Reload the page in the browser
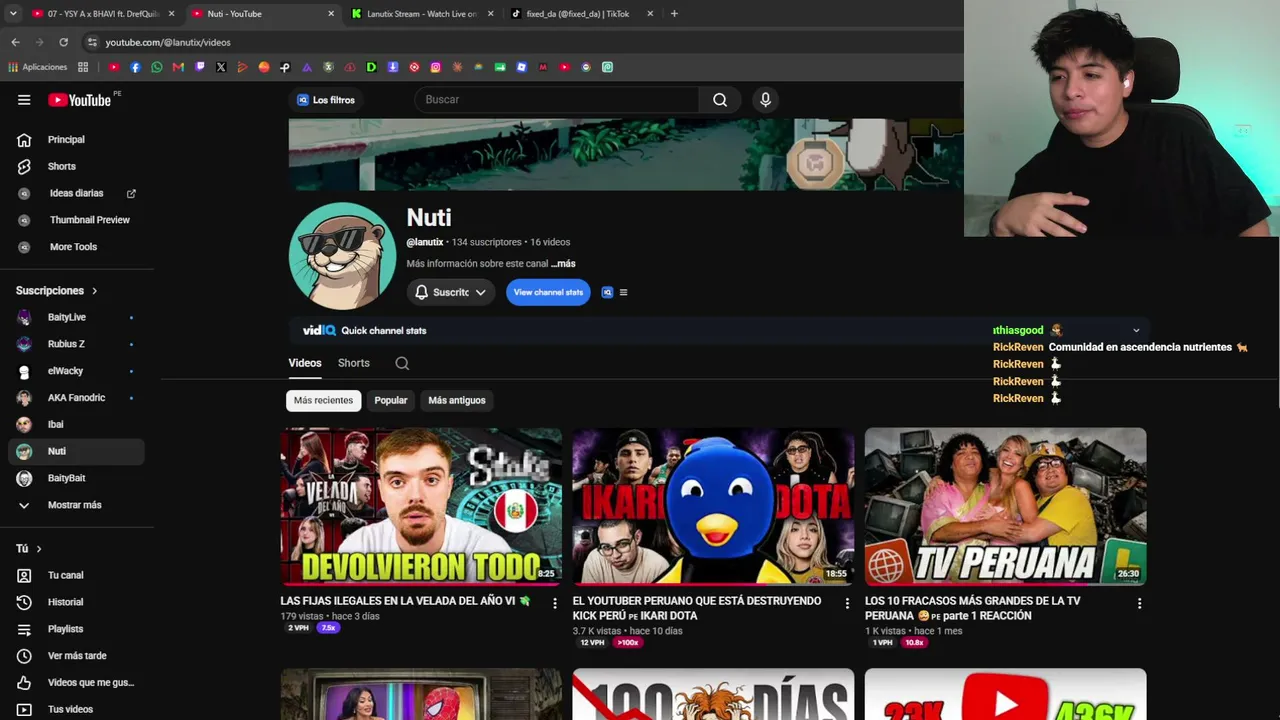Screen dimensions: 1280x720 [x=63, y=42]
